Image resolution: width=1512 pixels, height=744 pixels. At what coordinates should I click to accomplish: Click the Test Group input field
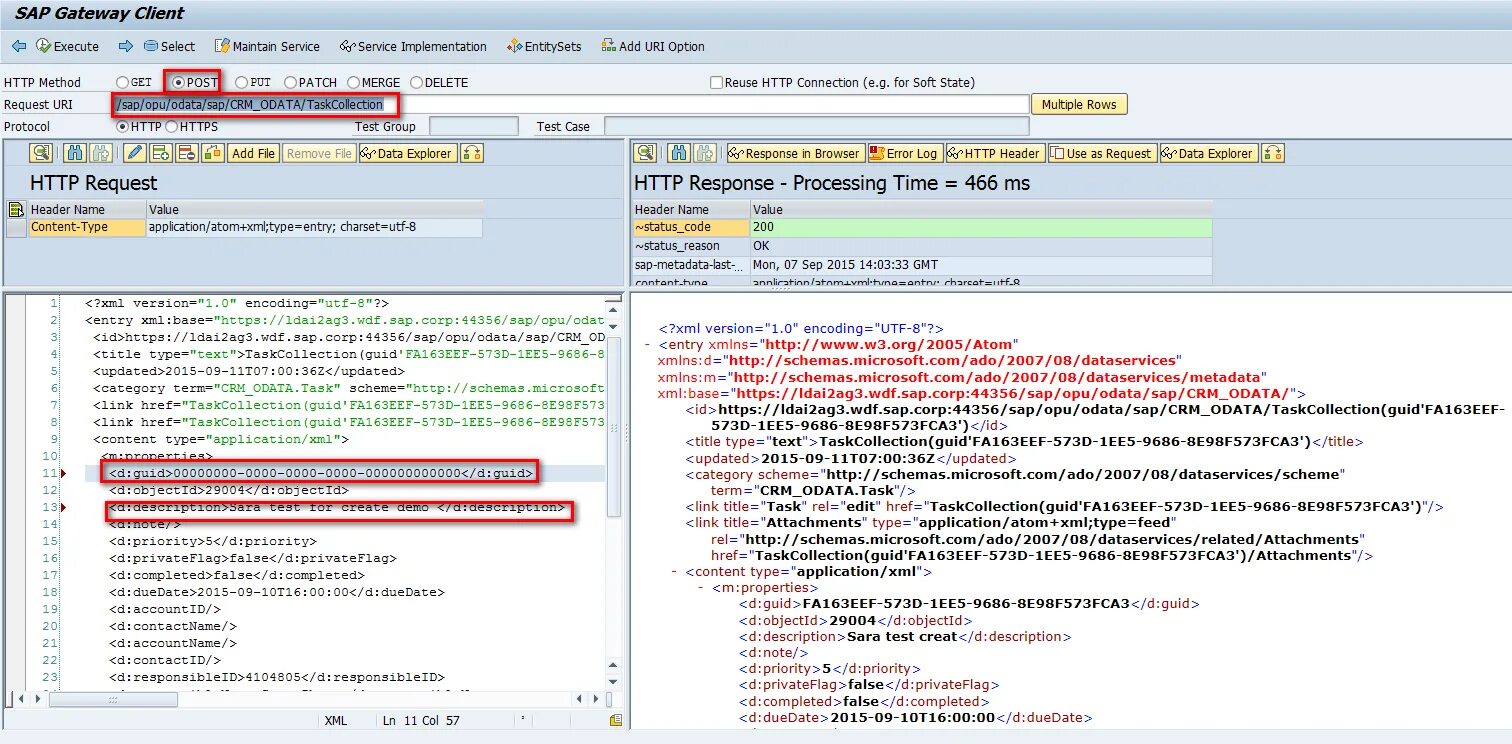click(x=473, y=127)
